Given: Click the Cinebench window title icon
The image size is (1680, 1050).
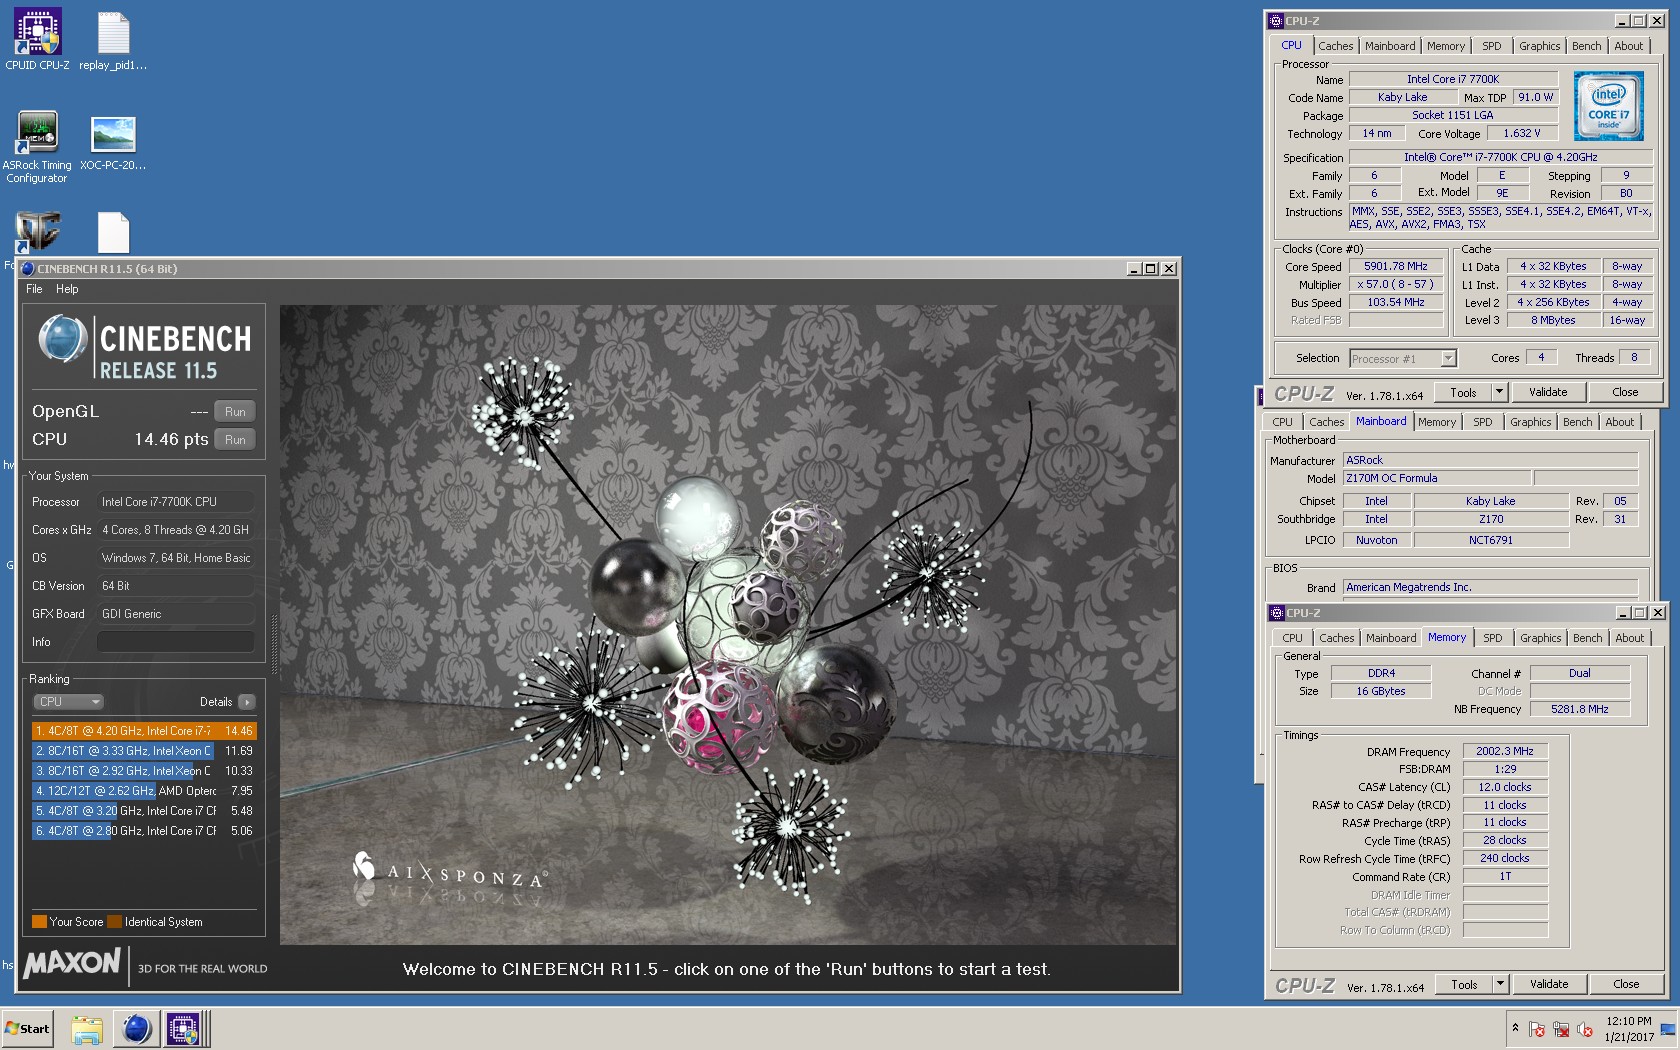Looking at the screenshot, I should 28,269.
